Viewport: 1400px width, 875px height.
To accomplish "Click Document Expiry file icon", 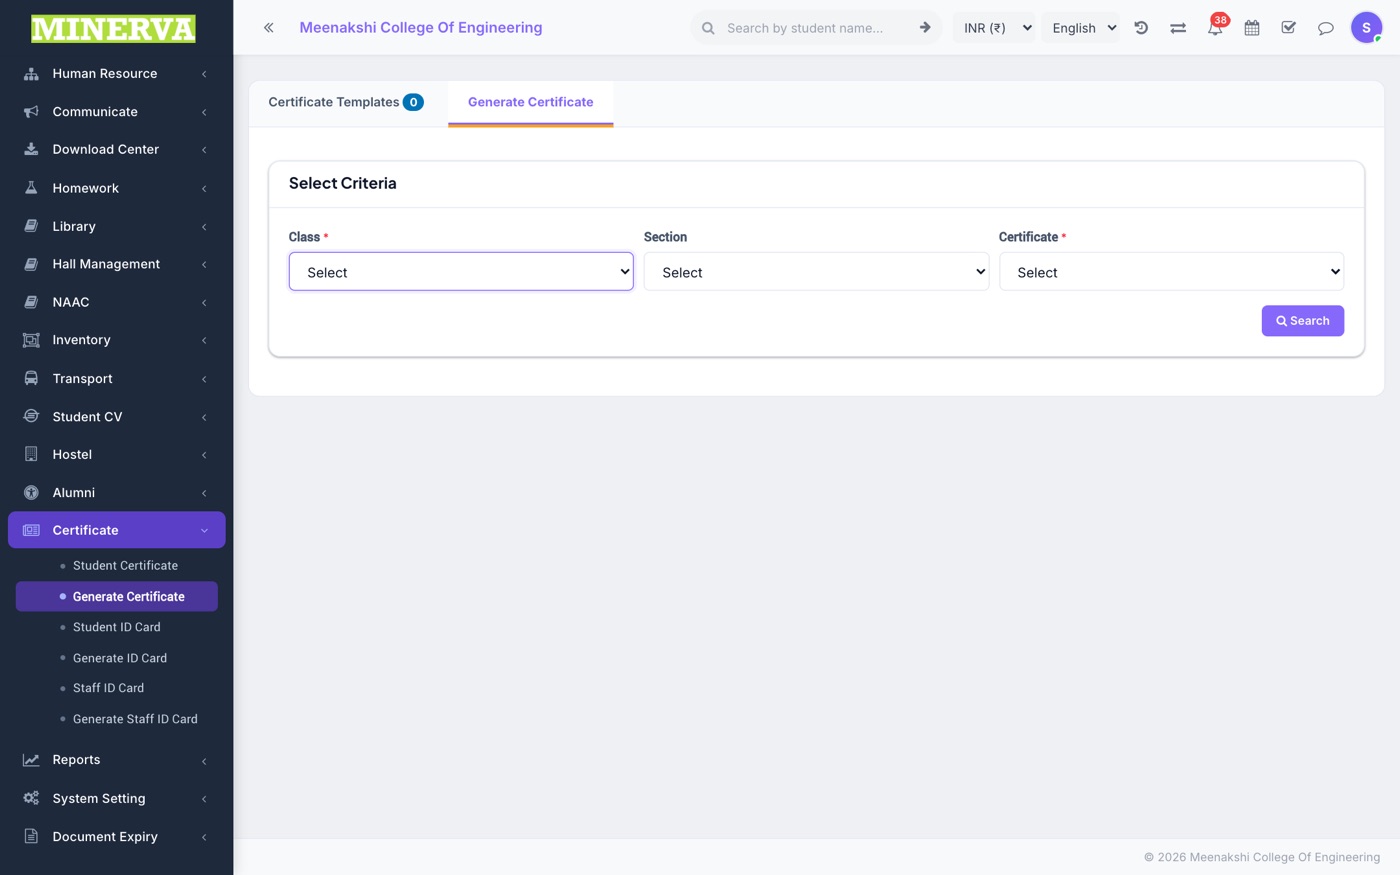I will point(31,837).
